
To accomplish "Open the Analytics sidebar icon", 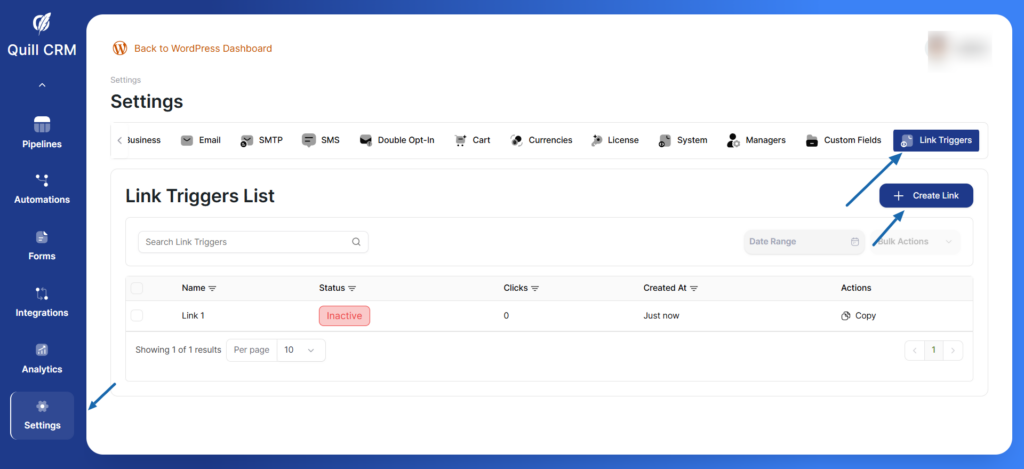I will coord(42,358).
